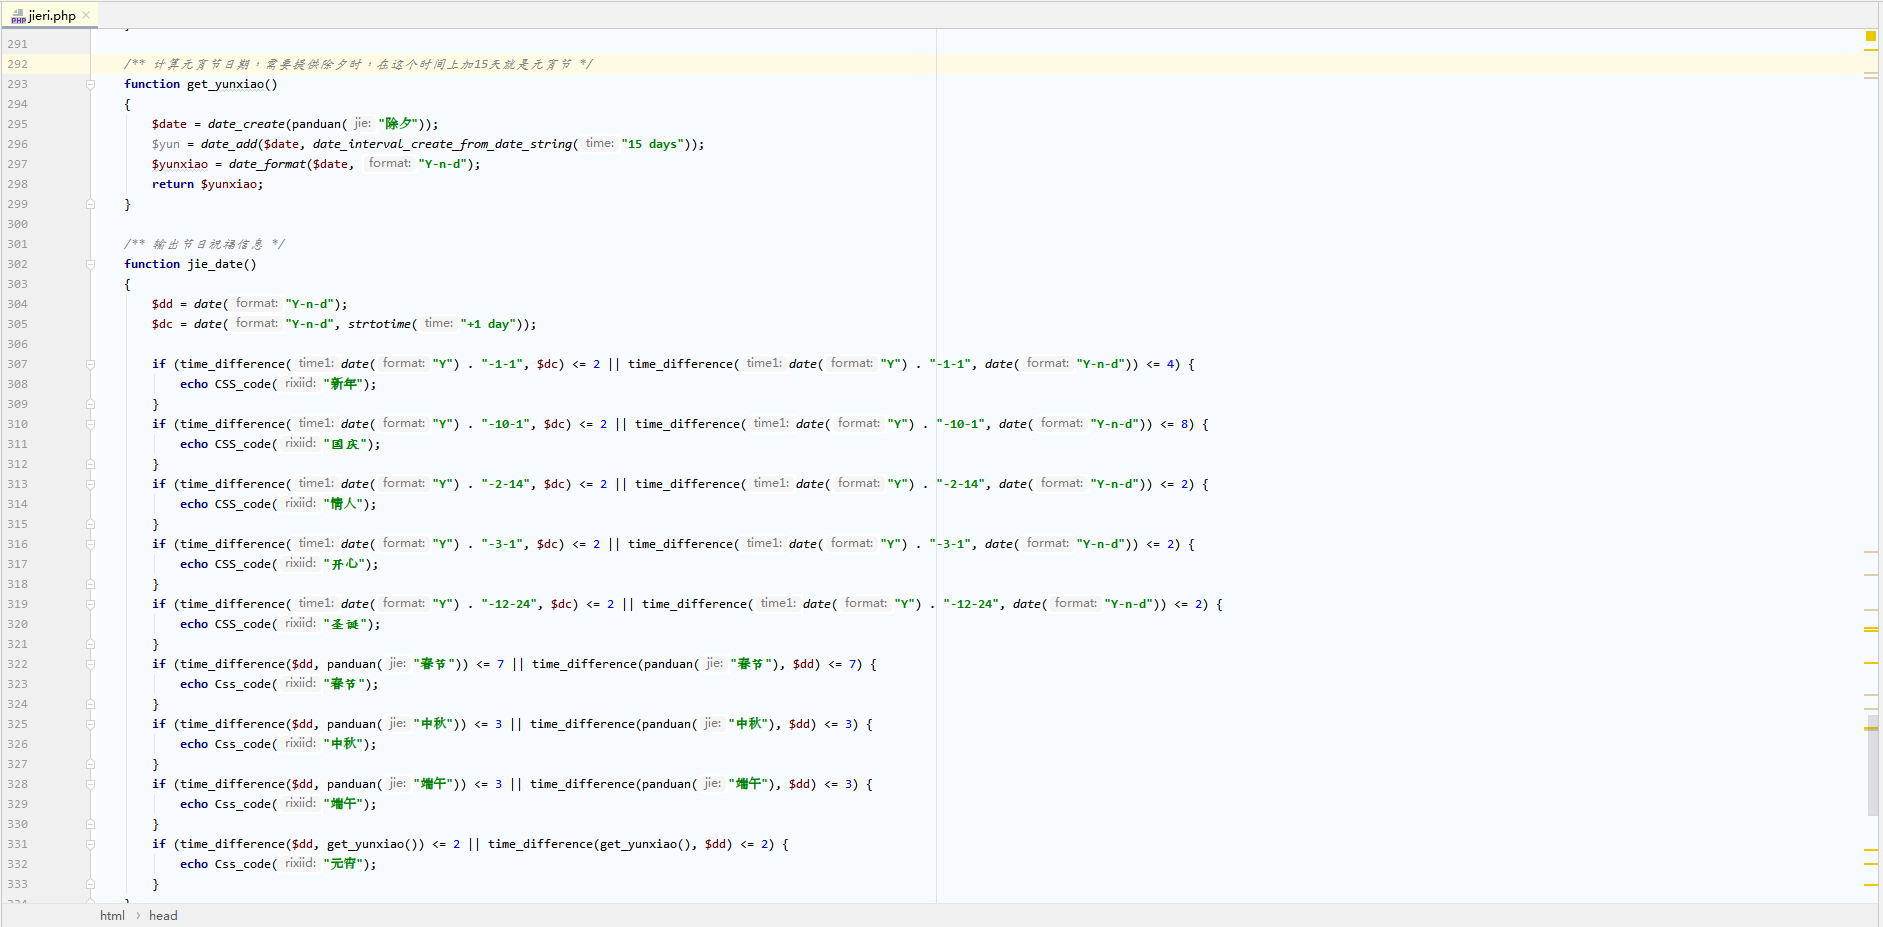Click the comment on highlighted line 292
The height and width of the screenshot is (927, 1883).
(x=358, y=64)
